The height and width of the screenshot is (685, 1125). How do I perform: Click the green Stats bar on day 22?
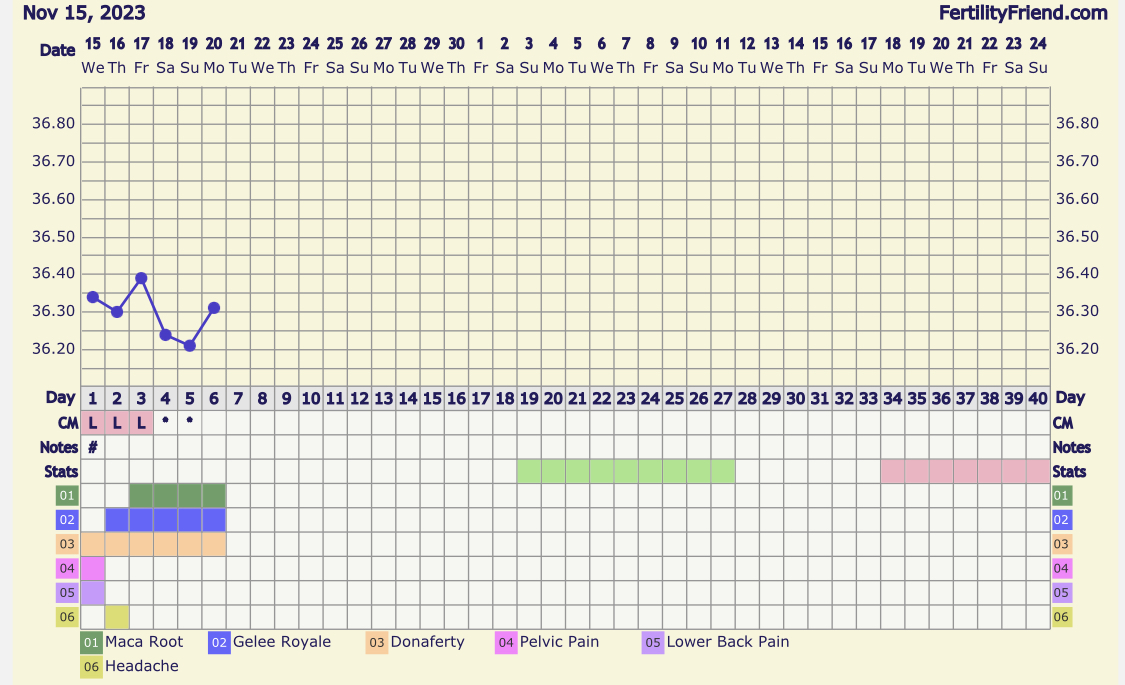point(601,471)
